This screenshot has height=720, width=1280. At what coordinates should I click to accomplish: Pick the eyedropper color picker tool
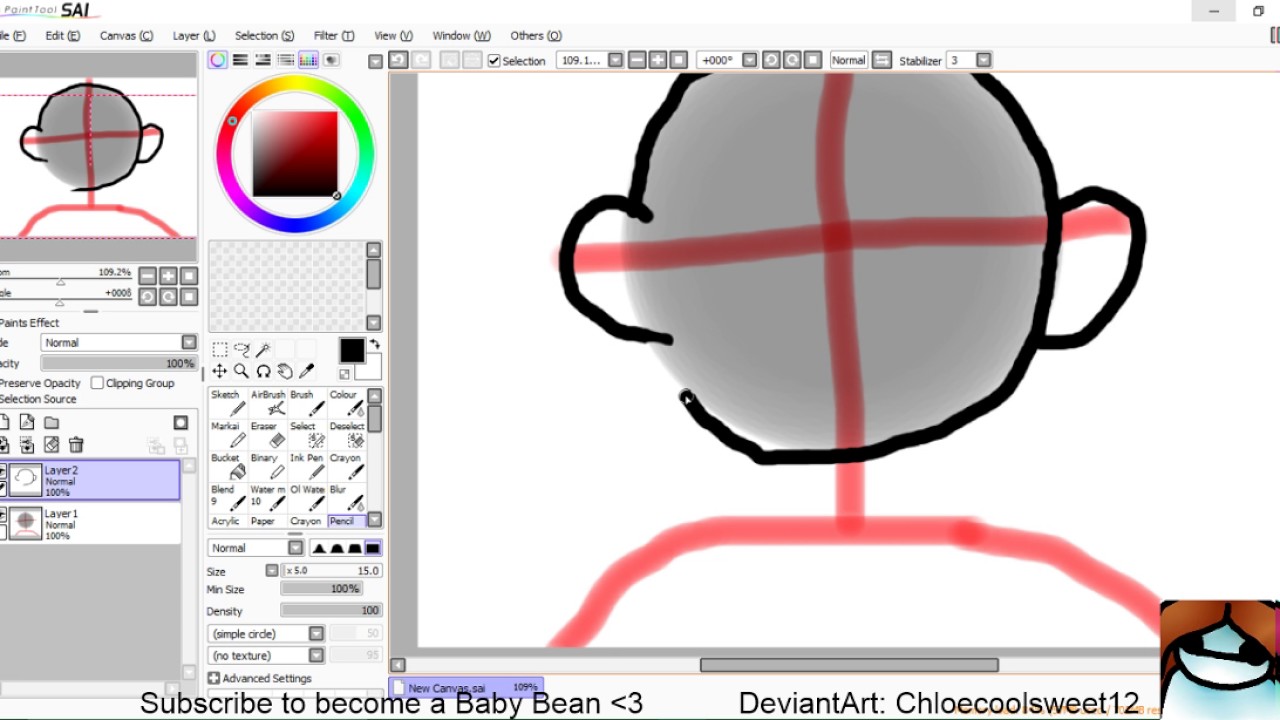pos(307,372)
